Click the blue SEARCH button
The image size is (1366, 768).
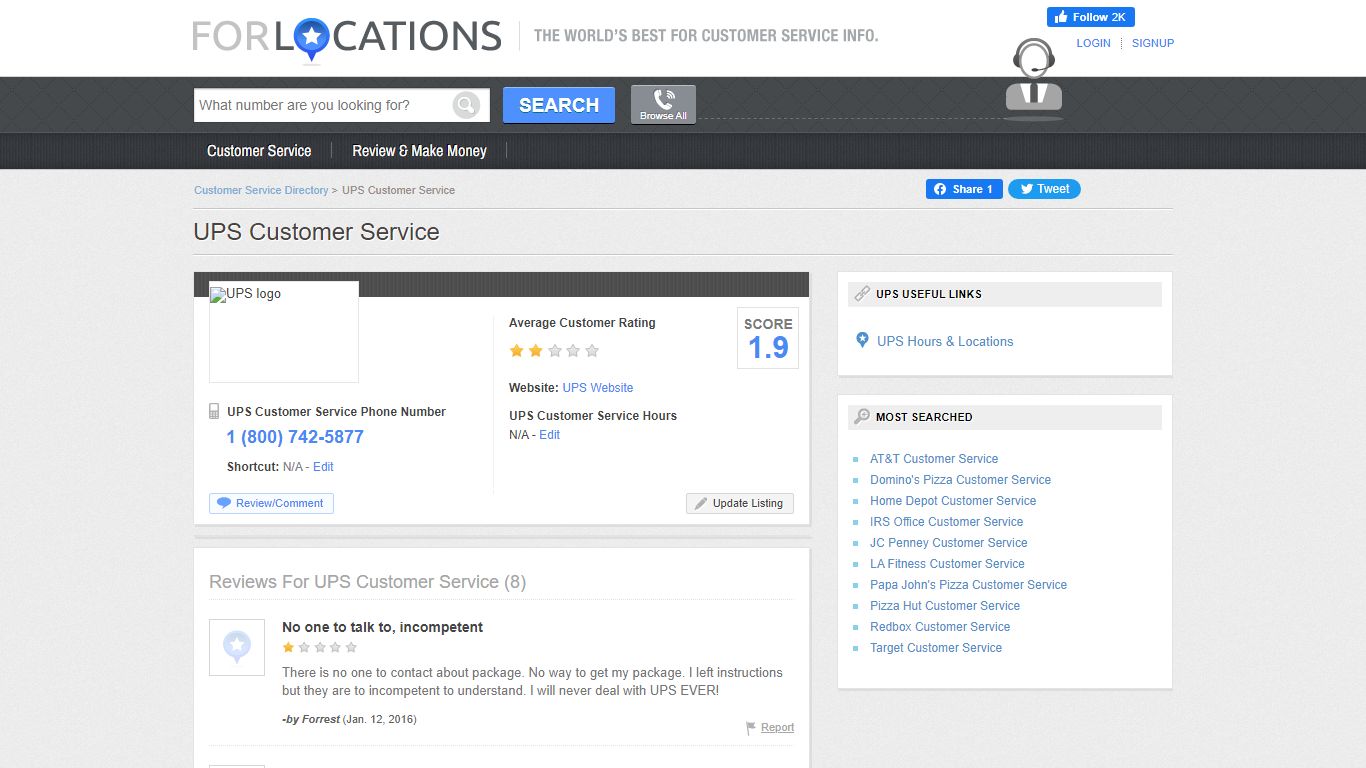(559, 105)
